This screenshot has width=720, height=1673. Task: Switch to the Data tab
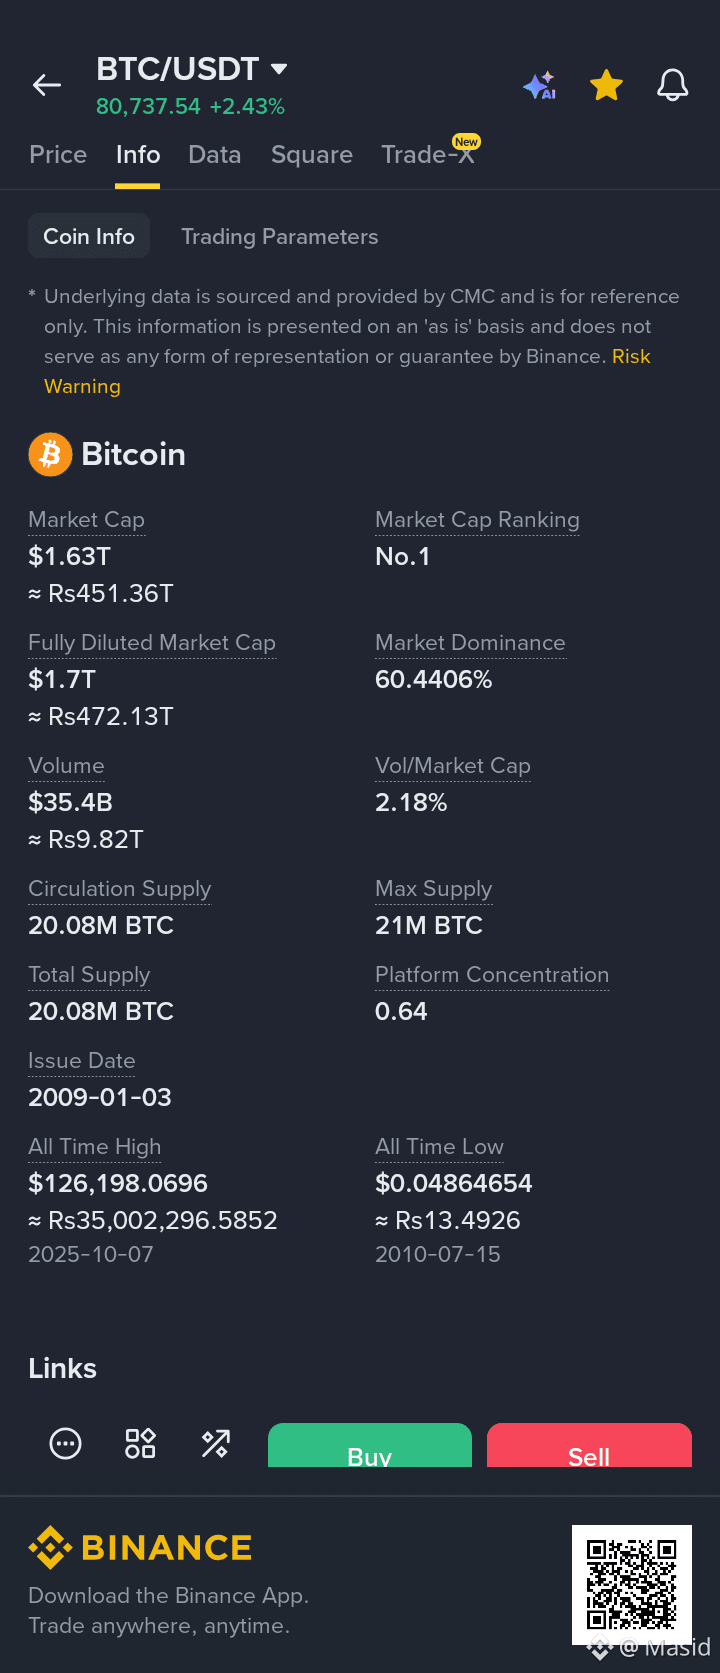(215, 154)
